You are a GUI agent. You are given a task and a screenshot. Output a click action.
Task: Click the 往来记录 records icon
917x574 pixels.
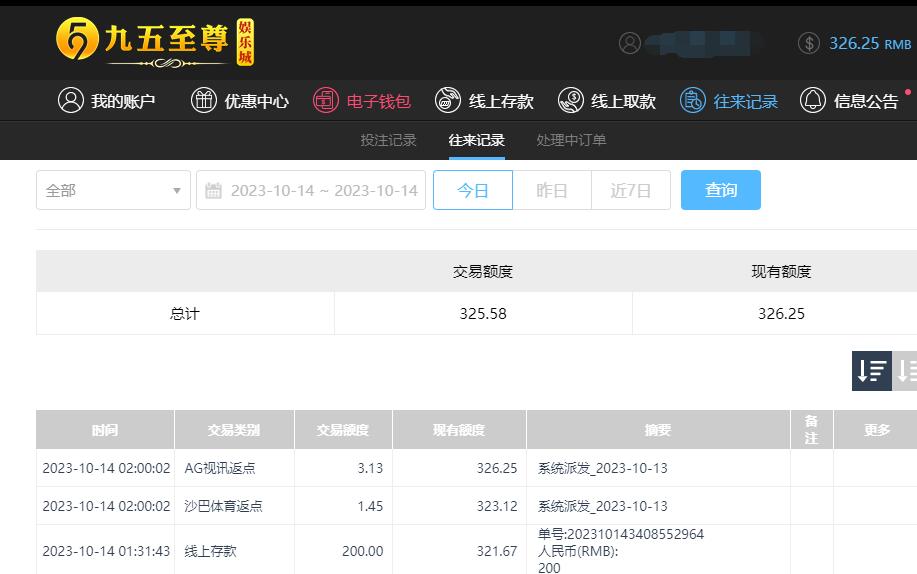click(692, 100)
